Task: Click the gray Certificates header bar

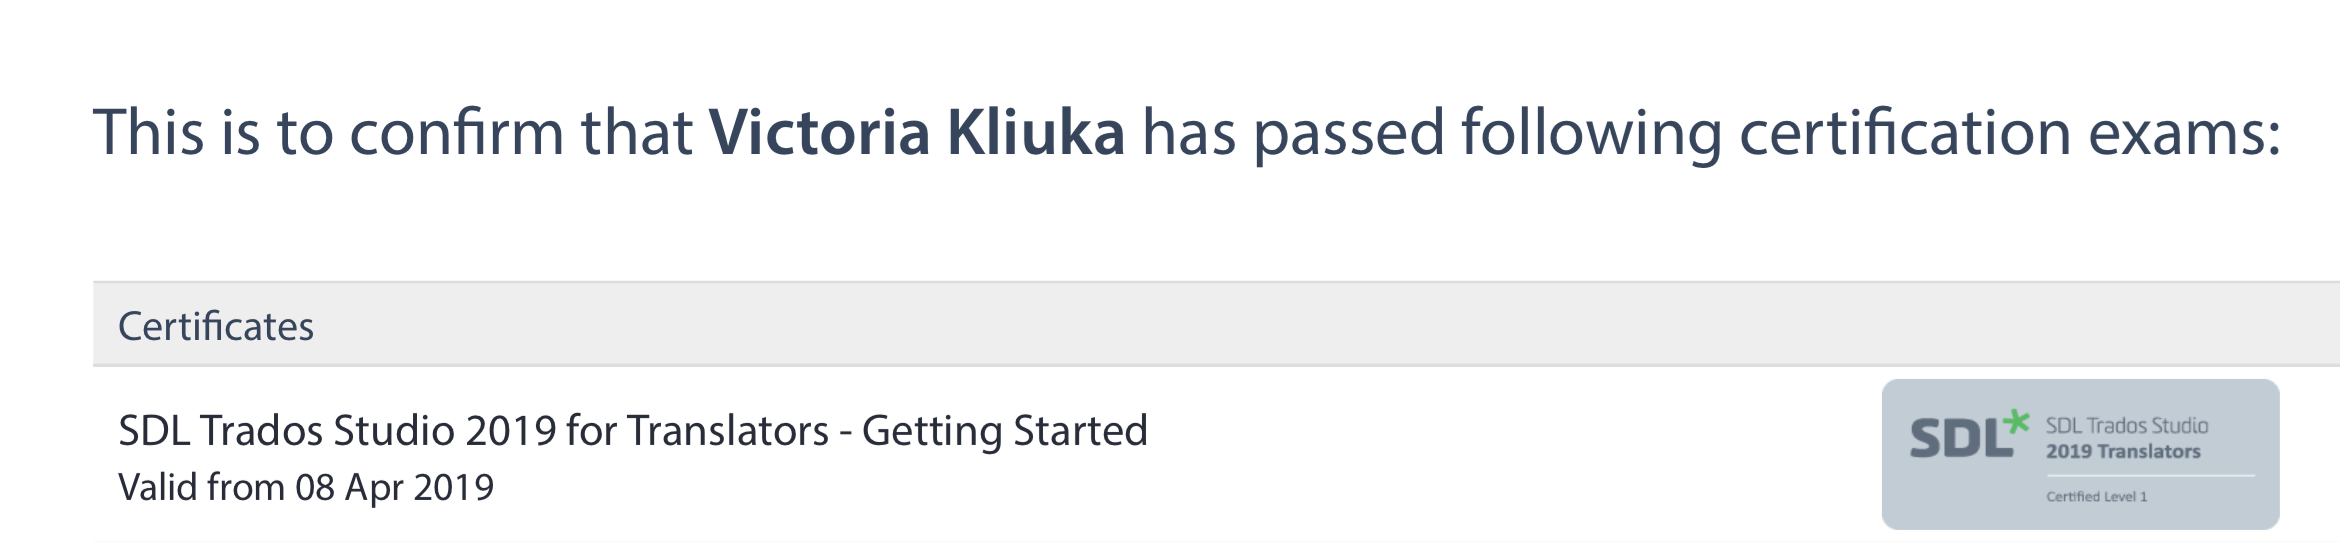Action: click(x=1216, y=325)
